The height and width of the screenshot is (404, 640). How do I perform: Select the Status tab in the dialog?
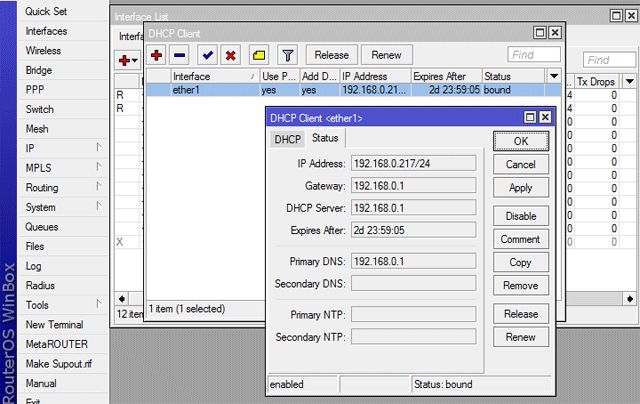pyautogui.click(x=324, y=139)
